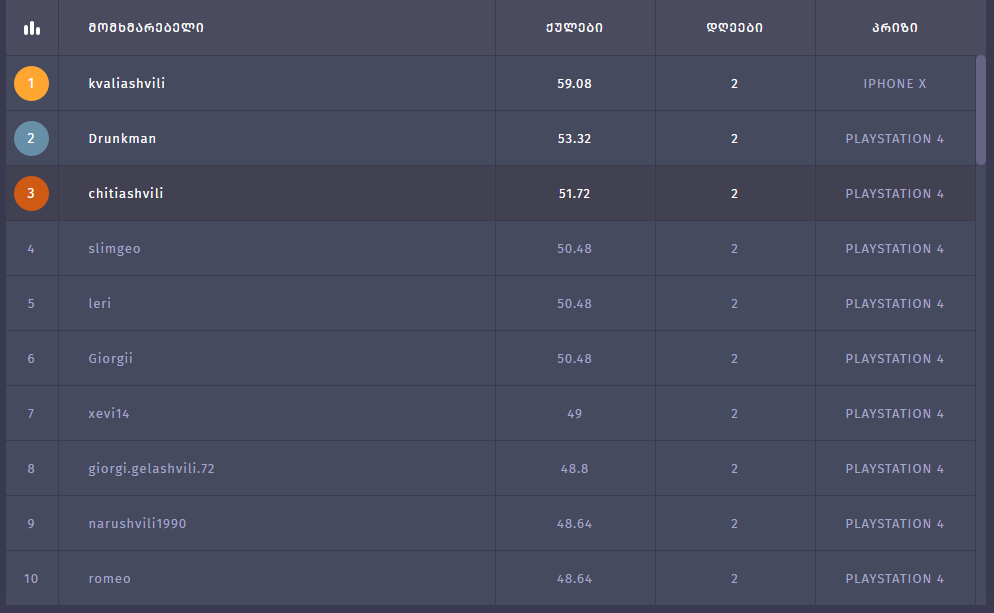Open user kvaliashvili's entry
Screen dimensions: 994x613
127,83
